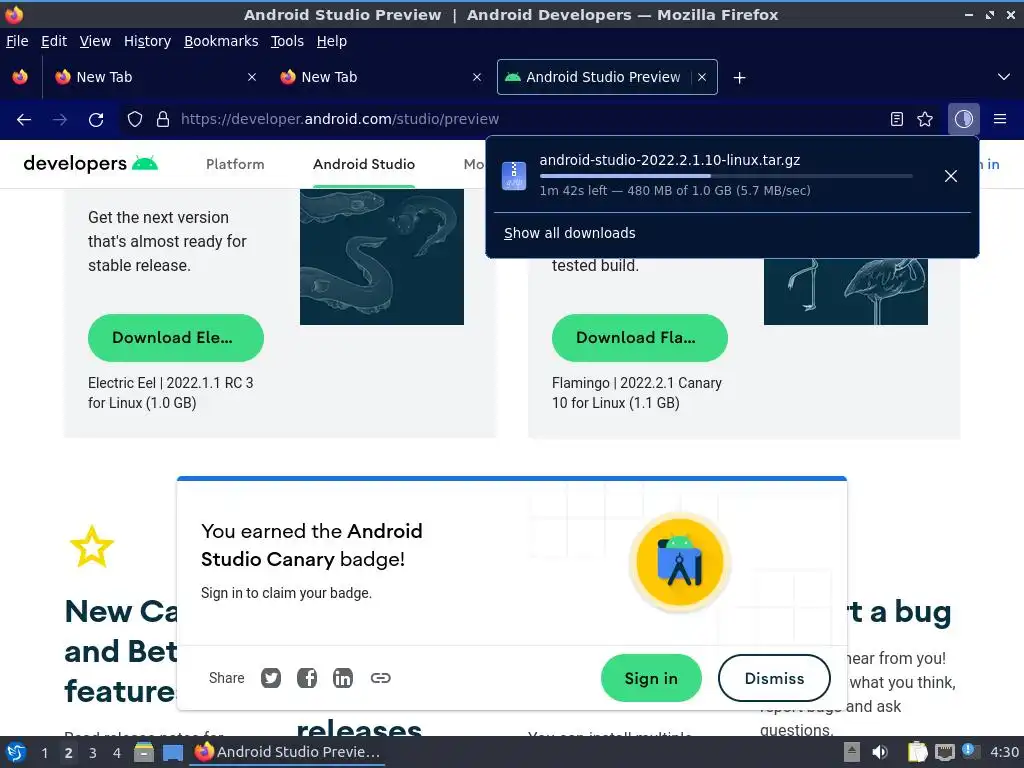The height and width of the screenshot is (768, 1024).
Task: Bookmark this page with the star icon
Action: click(925, 119)
